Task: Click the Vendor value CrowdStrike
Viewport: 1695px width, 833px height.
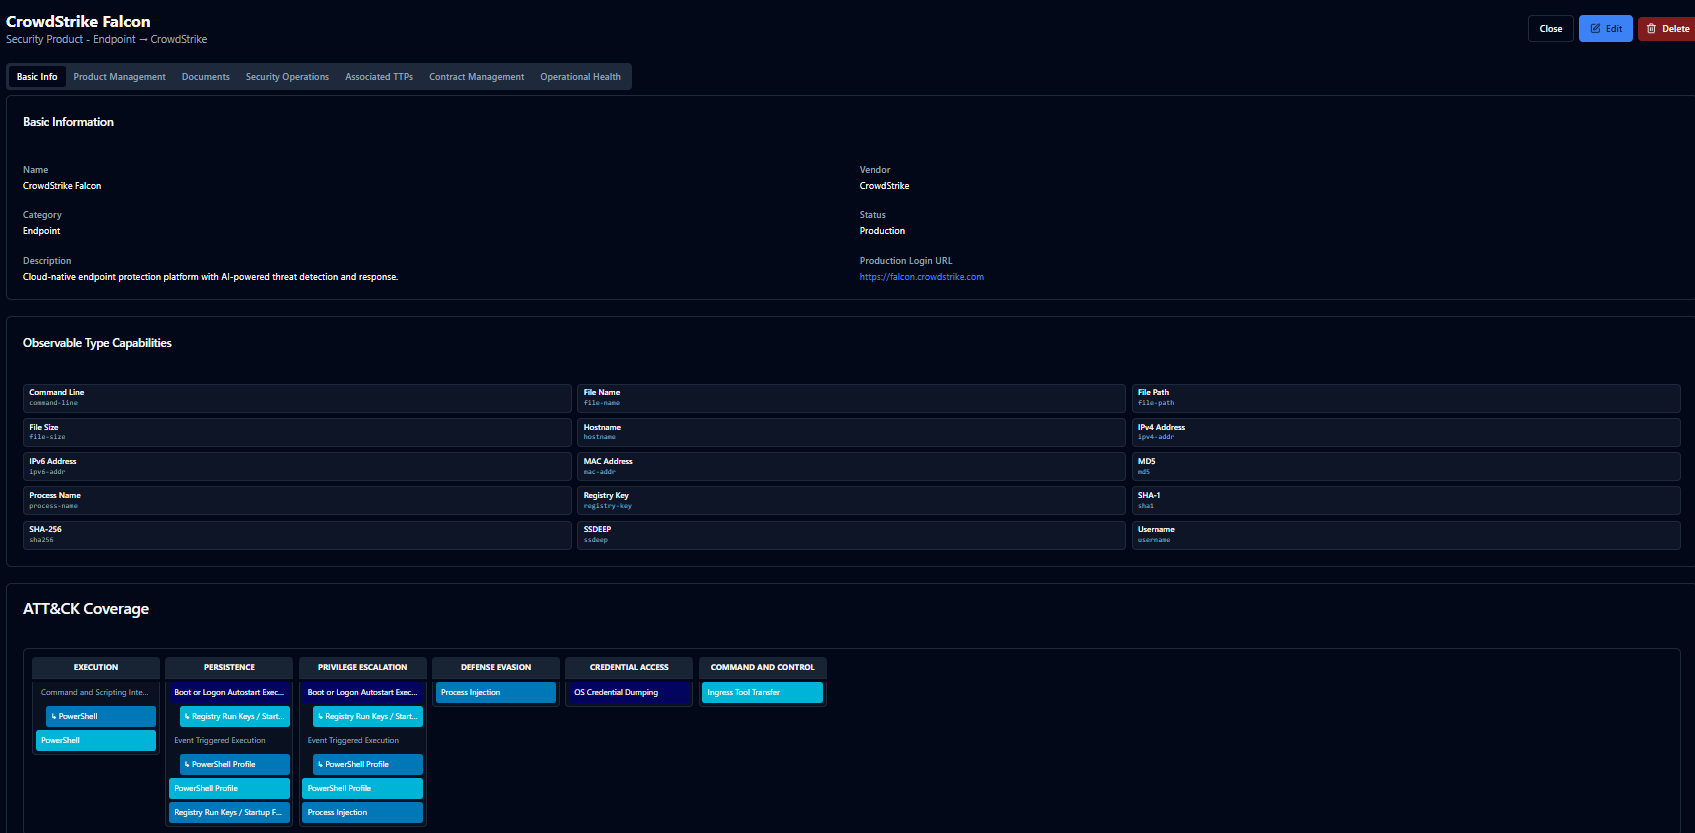Action: 884,186
